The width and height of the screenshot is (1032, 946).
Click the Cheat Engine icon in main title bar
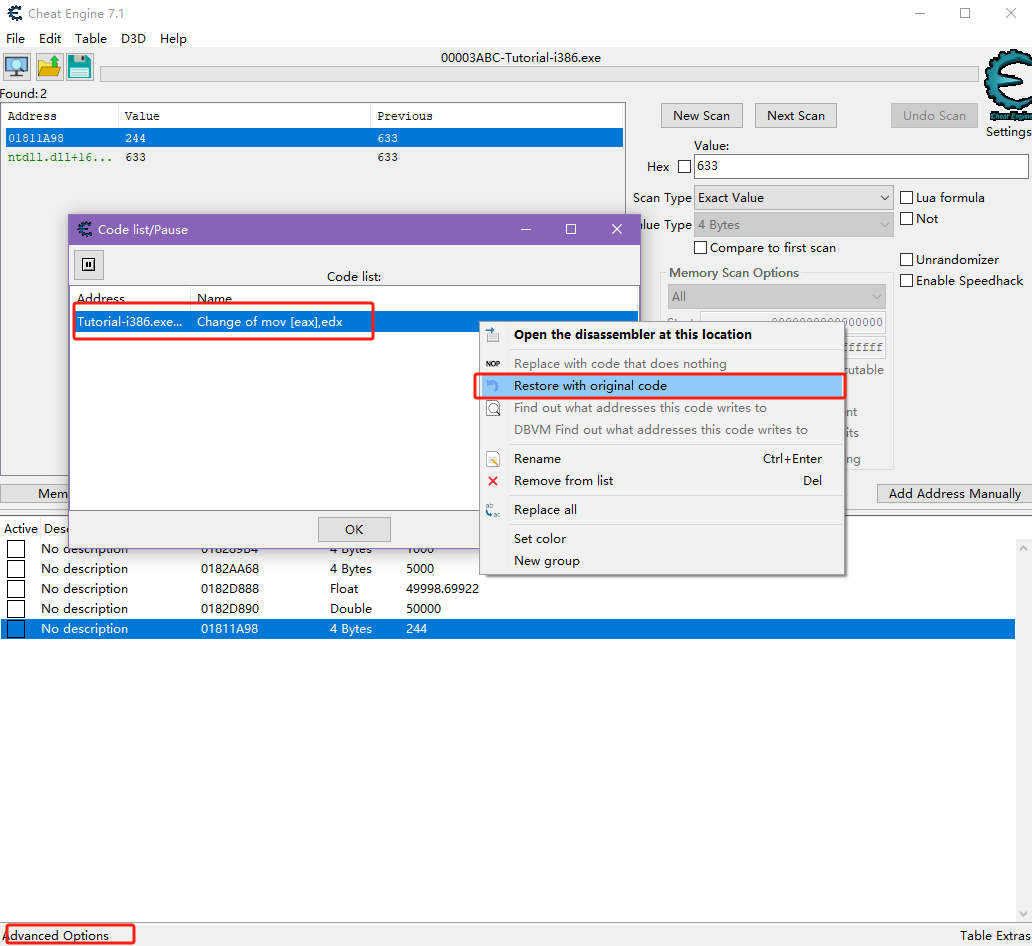(x=14, y=13)
